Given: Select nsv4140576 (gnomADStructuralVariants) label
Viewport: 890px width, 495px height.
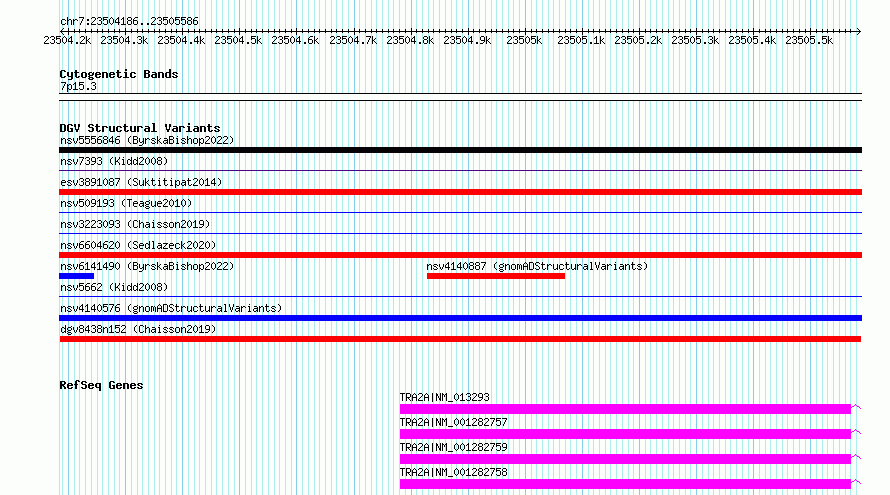Looking at the screenshot, I should click(x=171, y=308).
